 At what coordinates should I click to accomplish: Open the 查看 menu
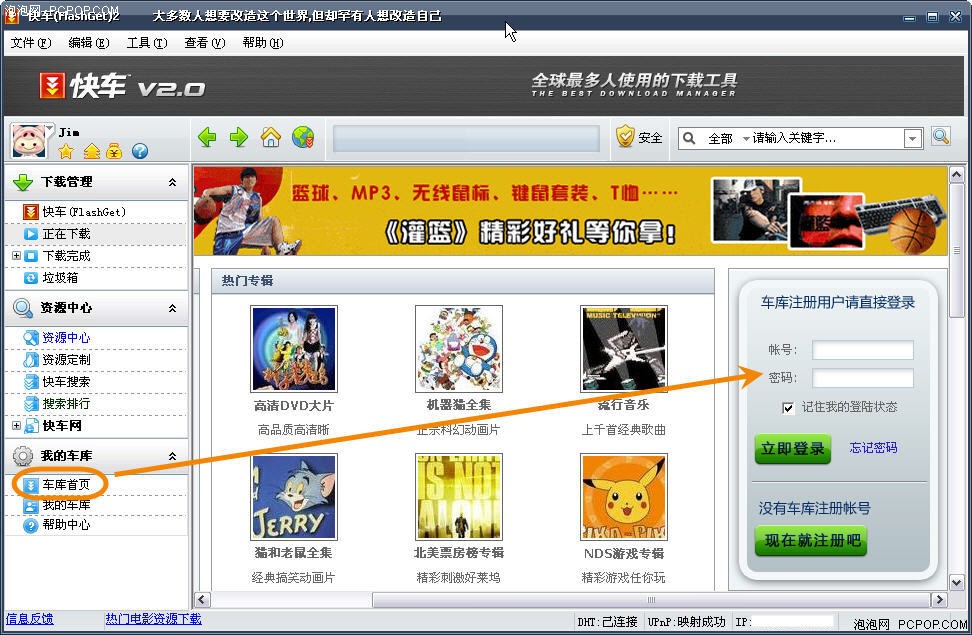[205, 43]
